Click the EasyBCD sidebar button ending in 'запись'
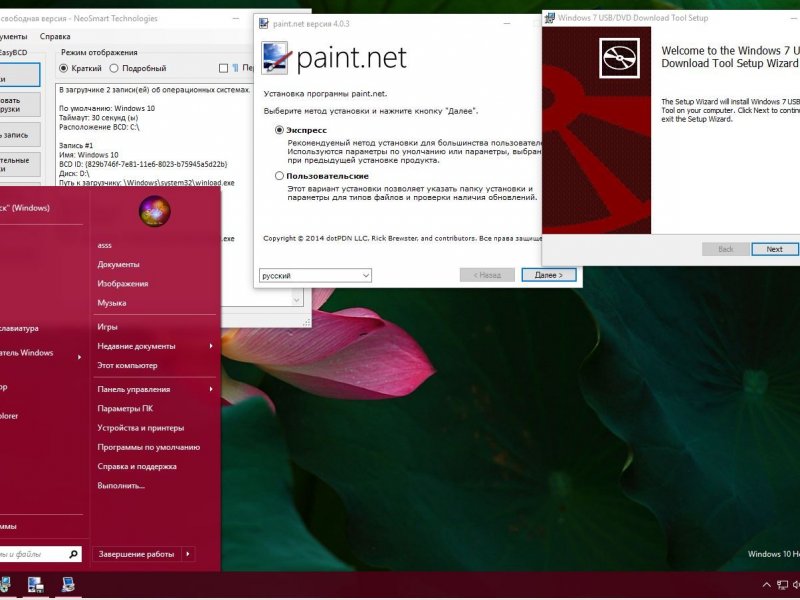Viewport: 800px width, 600px height. click(x=18, y=135)
